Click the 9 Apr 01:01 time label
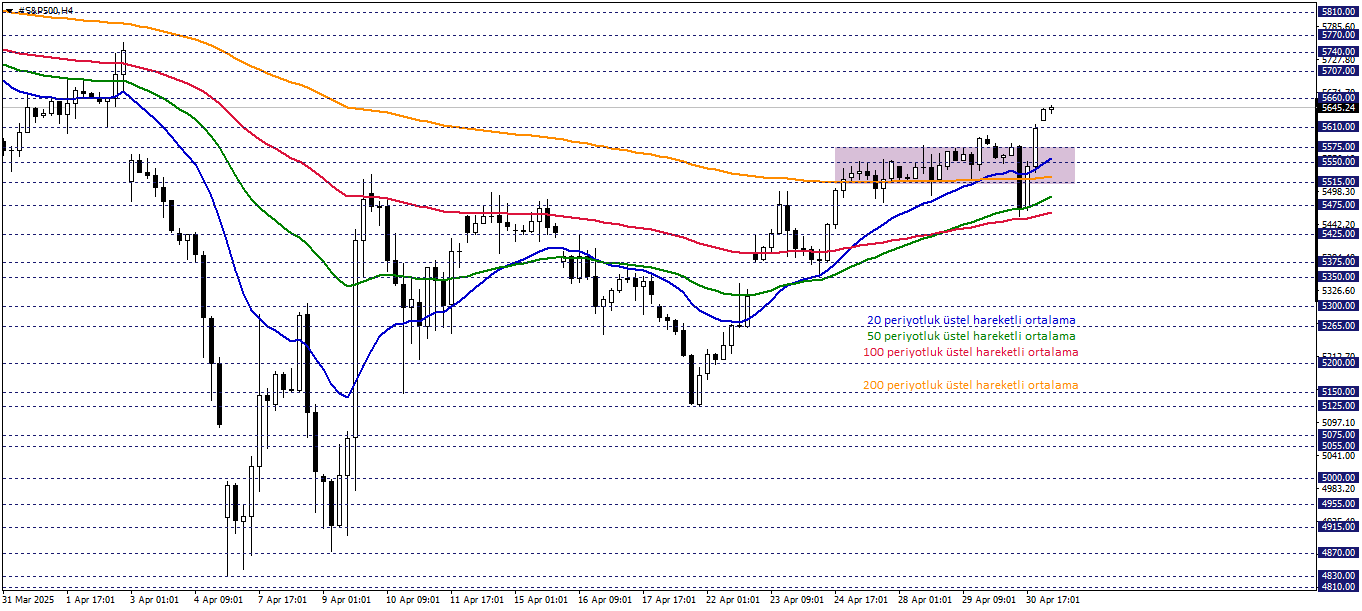1362x611 pixels. tap(346, 601)
